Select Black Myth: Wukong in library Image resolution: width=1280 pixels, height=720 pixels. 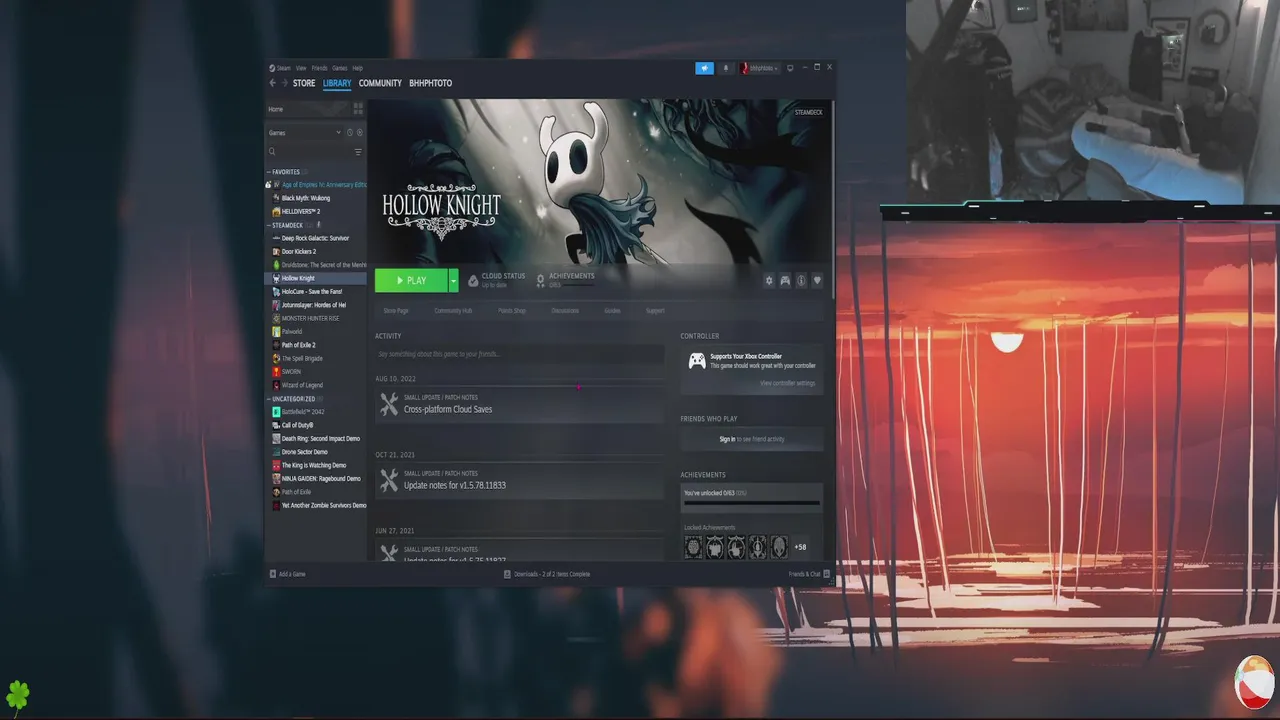pos(305,198)
